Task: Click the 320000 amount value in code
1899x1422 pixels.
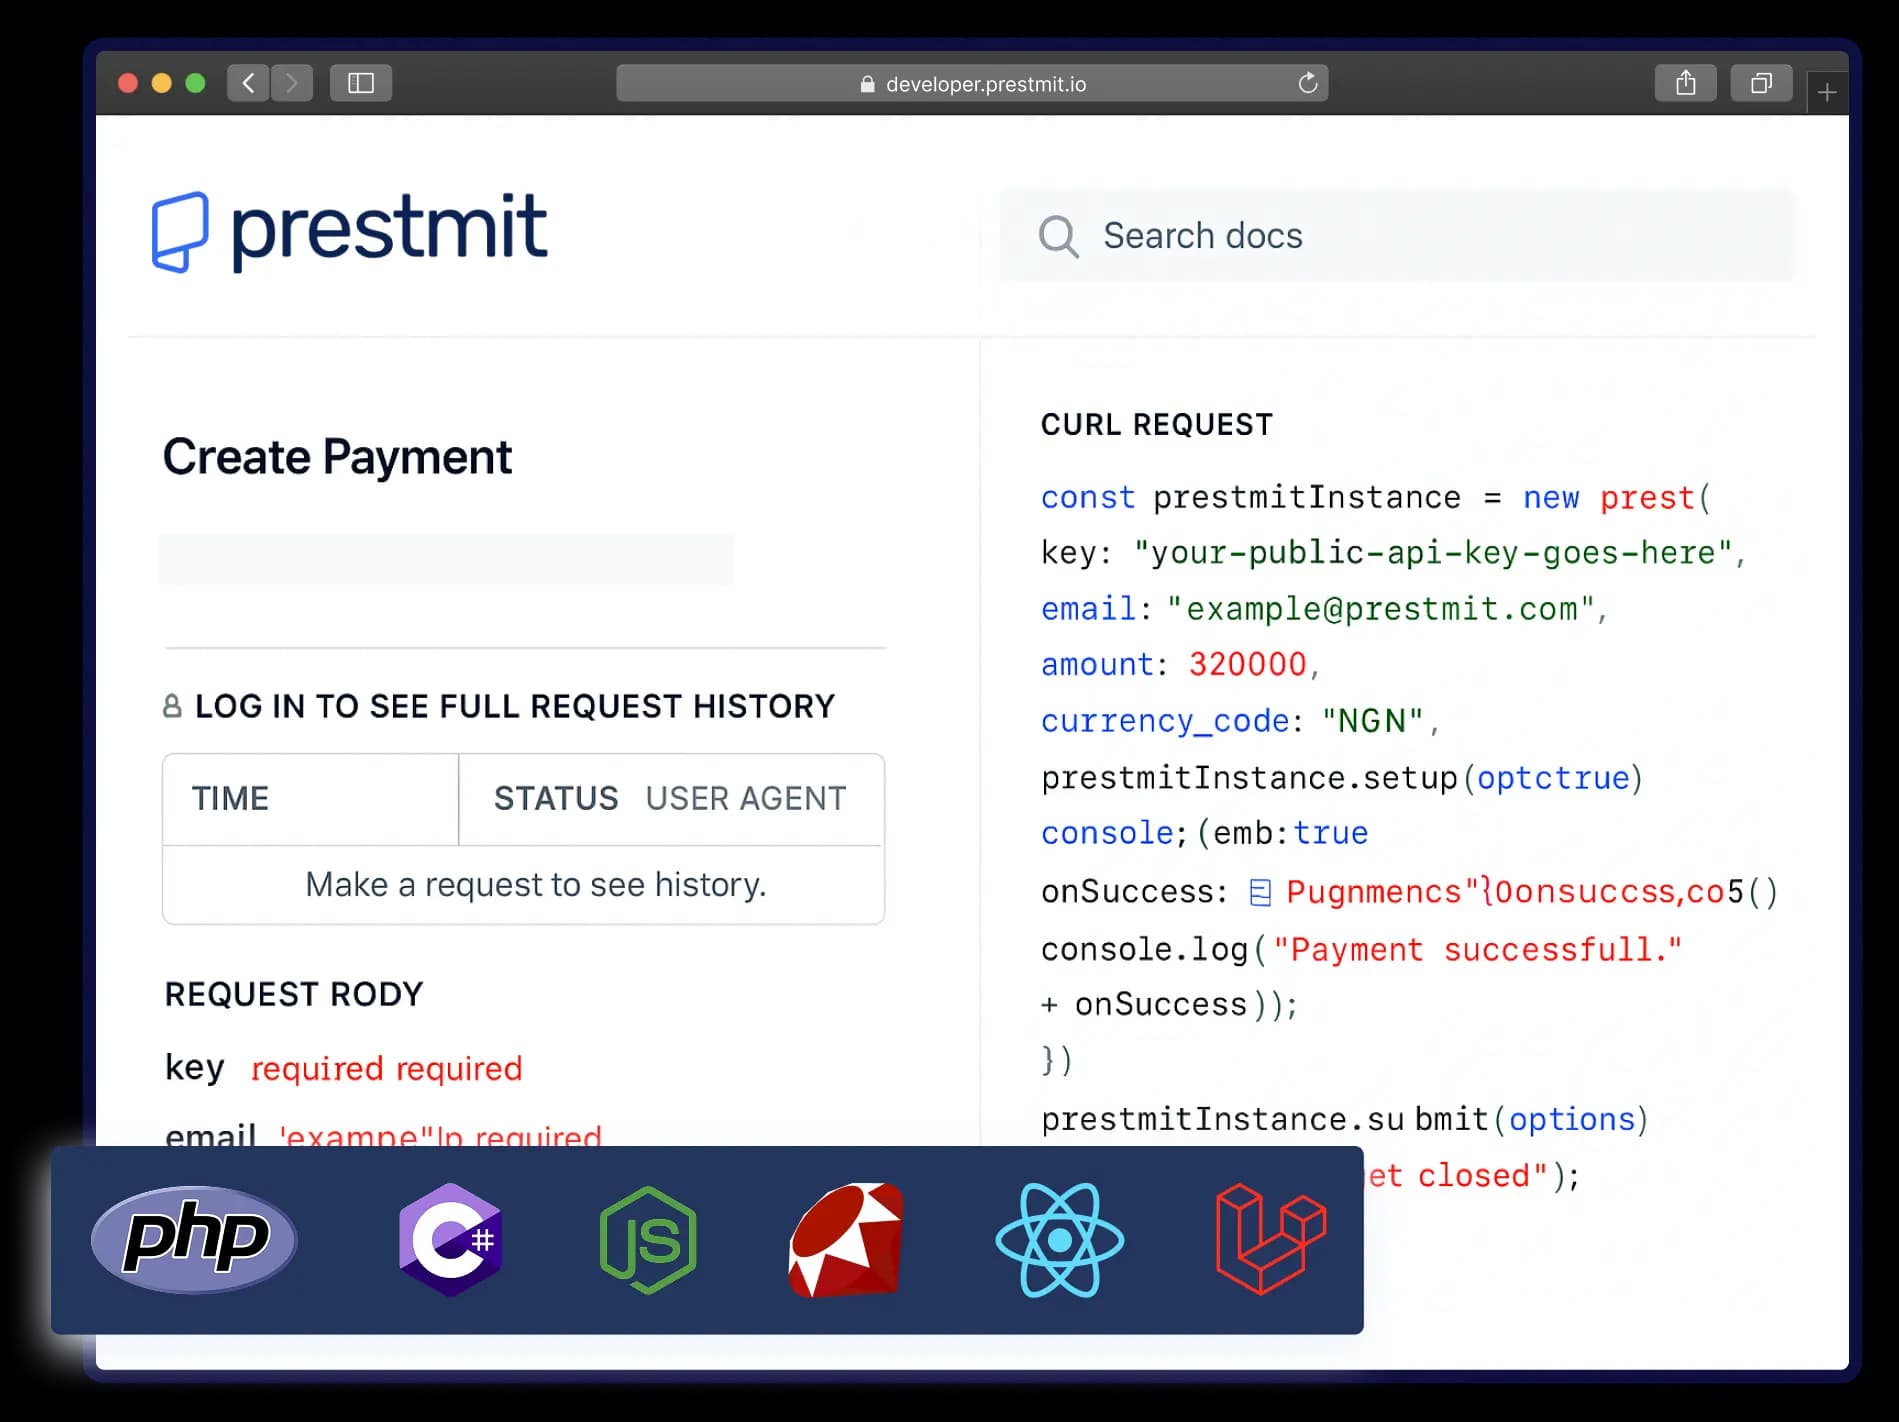Action: tap(1247, 664)
